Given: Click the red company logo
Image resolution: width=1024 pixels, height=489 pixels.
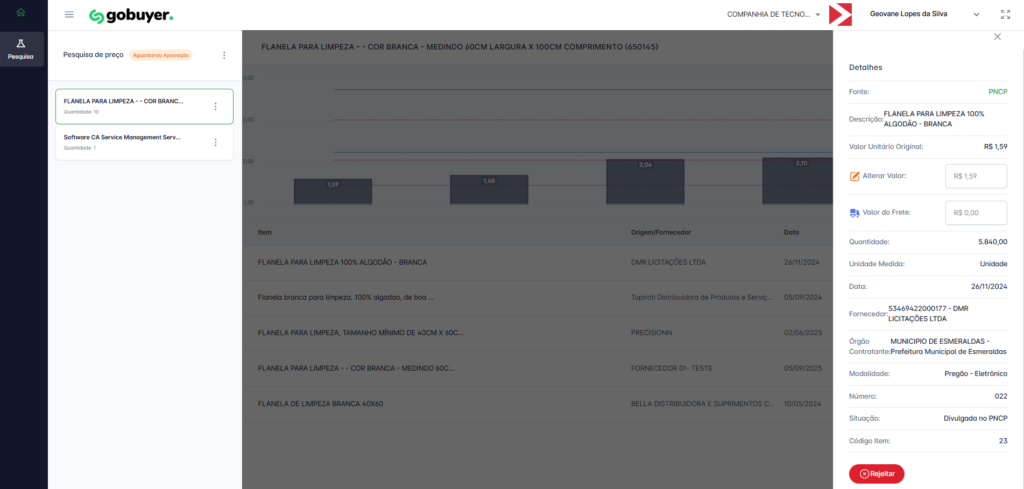Looking at the screenshot, I should 841,15.
